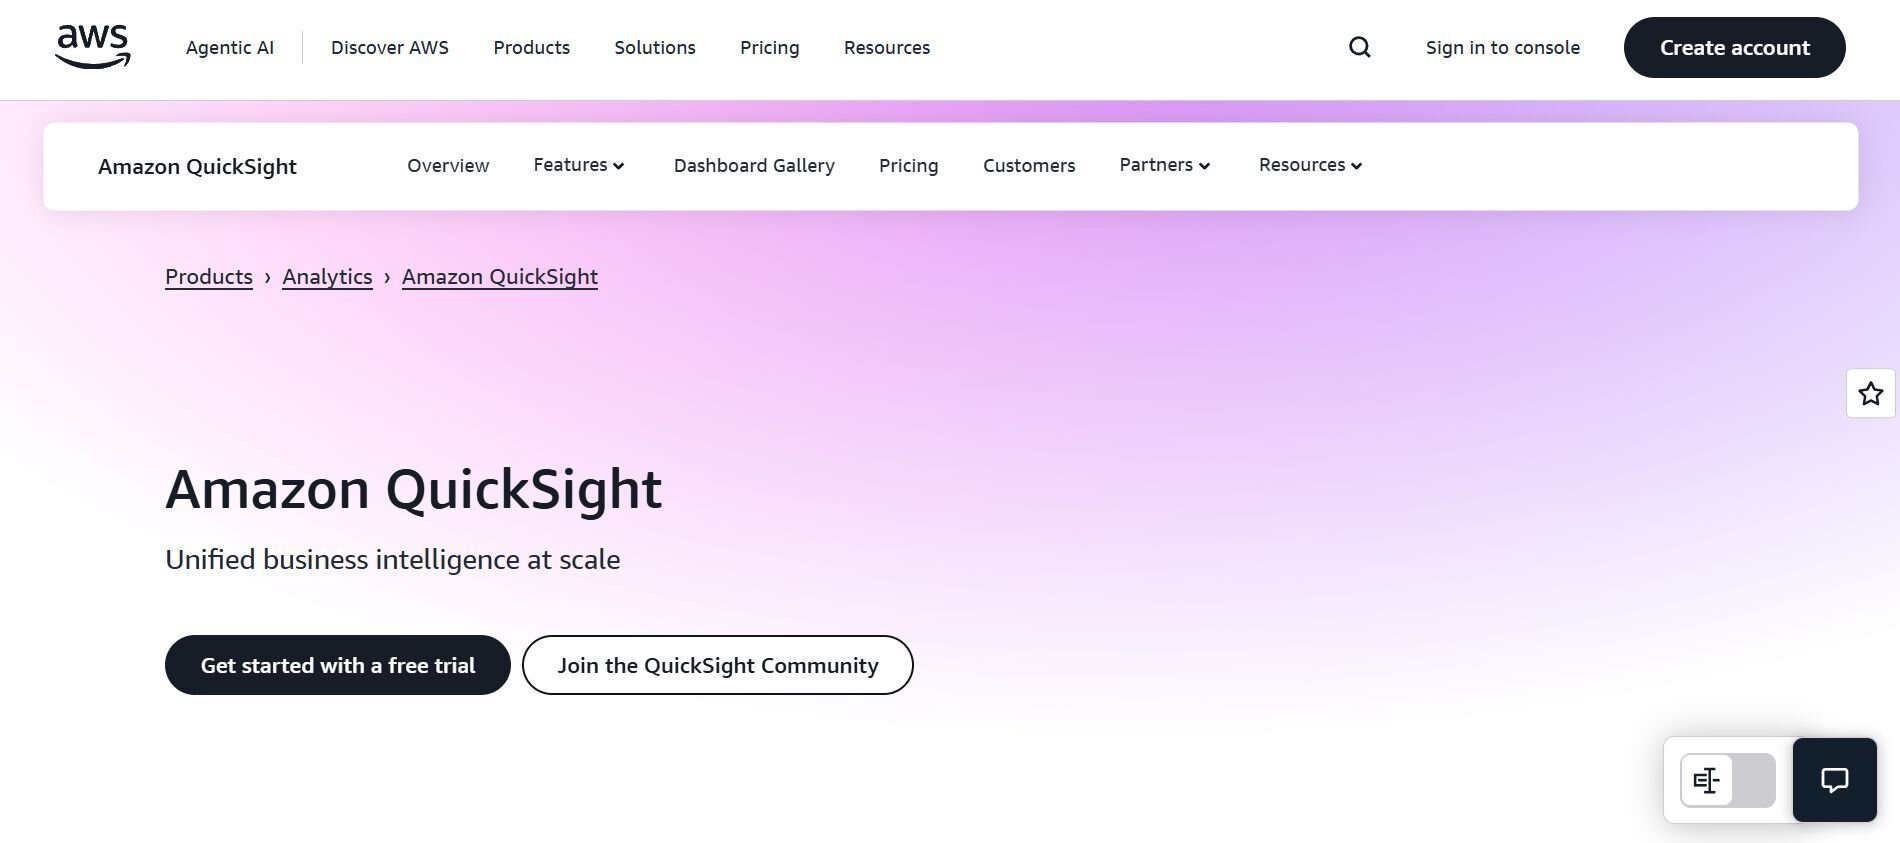Go to Agentic AI

[x=229, y=47]
